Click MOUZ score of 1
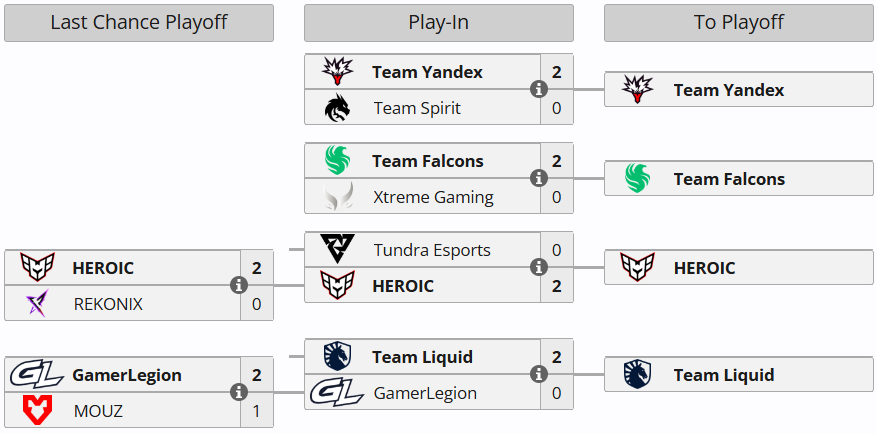Viewport: 877px width, 434px height. tap(257, 411)
